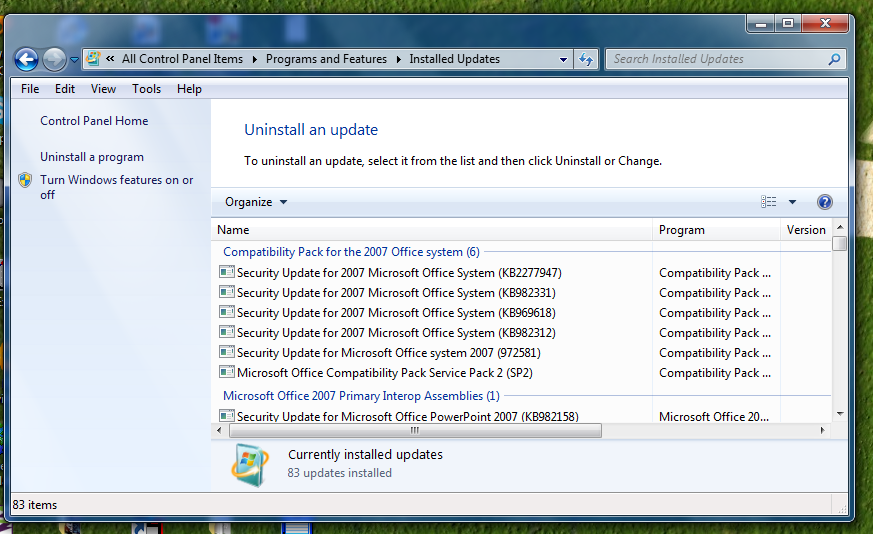This screenshot has width=873, height=534.
Task: Go to Control Panel Home link
Action: click(94, 121)
